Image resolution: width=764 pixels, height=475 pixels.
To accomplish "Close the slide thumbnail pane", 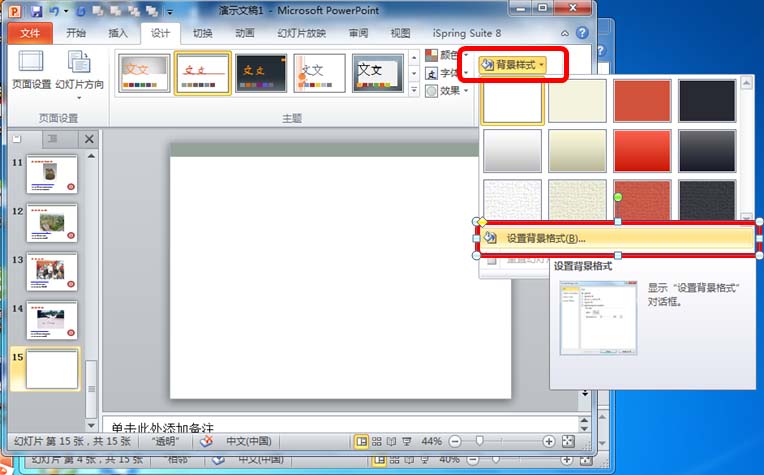I will click(x=89, y=139).
